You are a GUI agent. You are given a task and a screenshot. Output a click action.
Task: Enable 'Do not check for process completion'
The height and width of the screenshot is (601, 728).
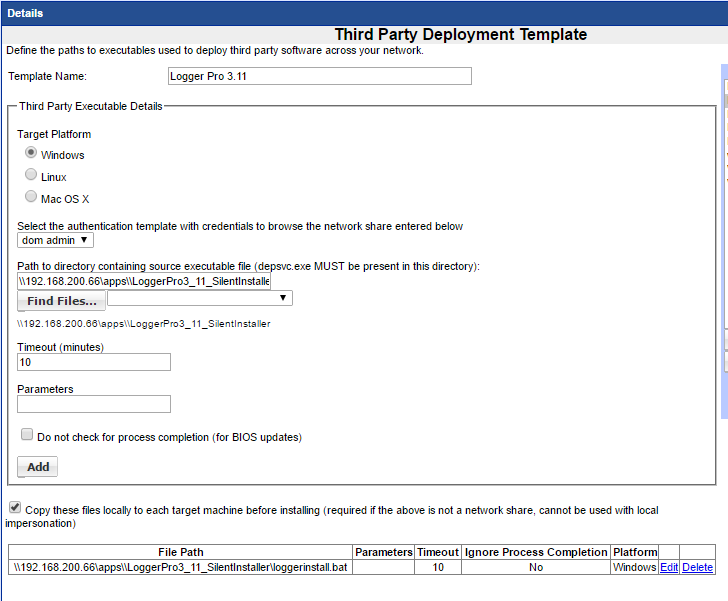coord(27,435)
